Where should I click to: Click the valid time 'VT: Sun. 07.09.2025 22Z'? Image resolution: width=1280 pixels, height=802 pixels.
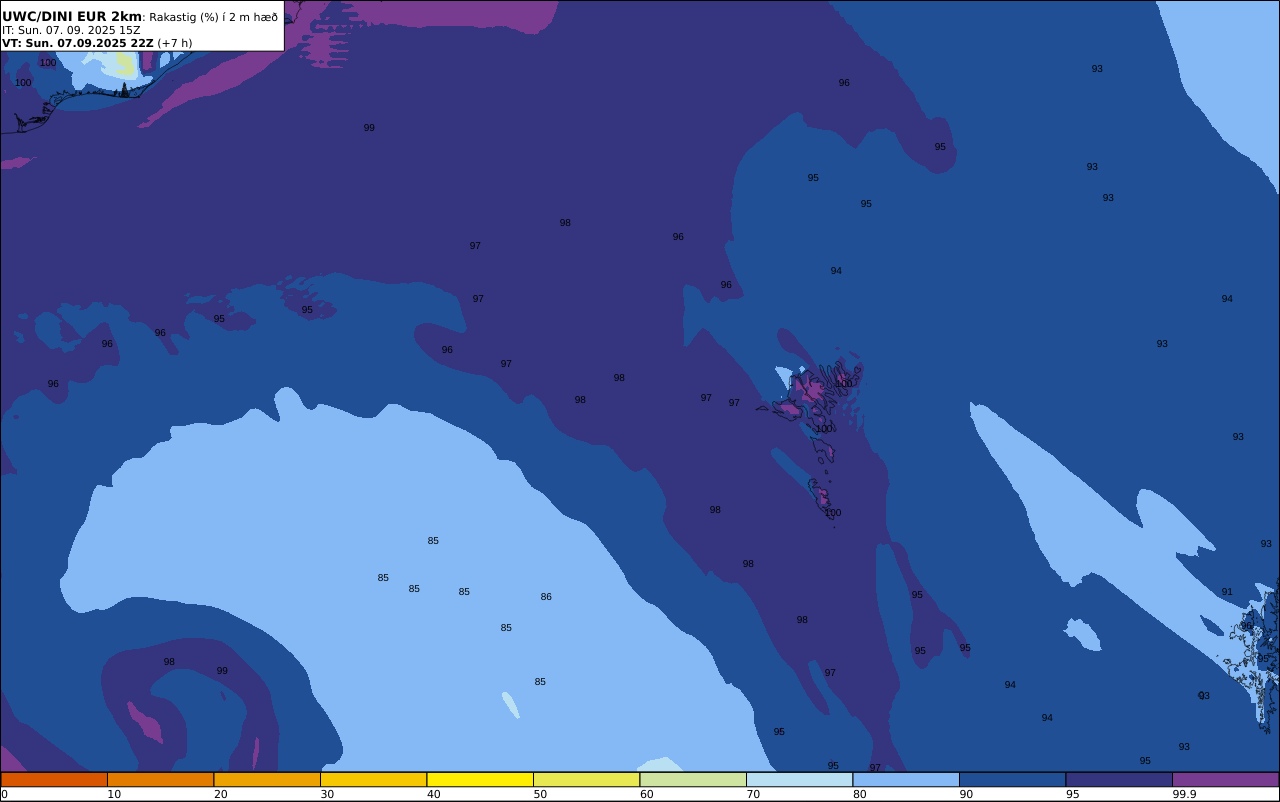pyautogui.click(x=78, y=43)
